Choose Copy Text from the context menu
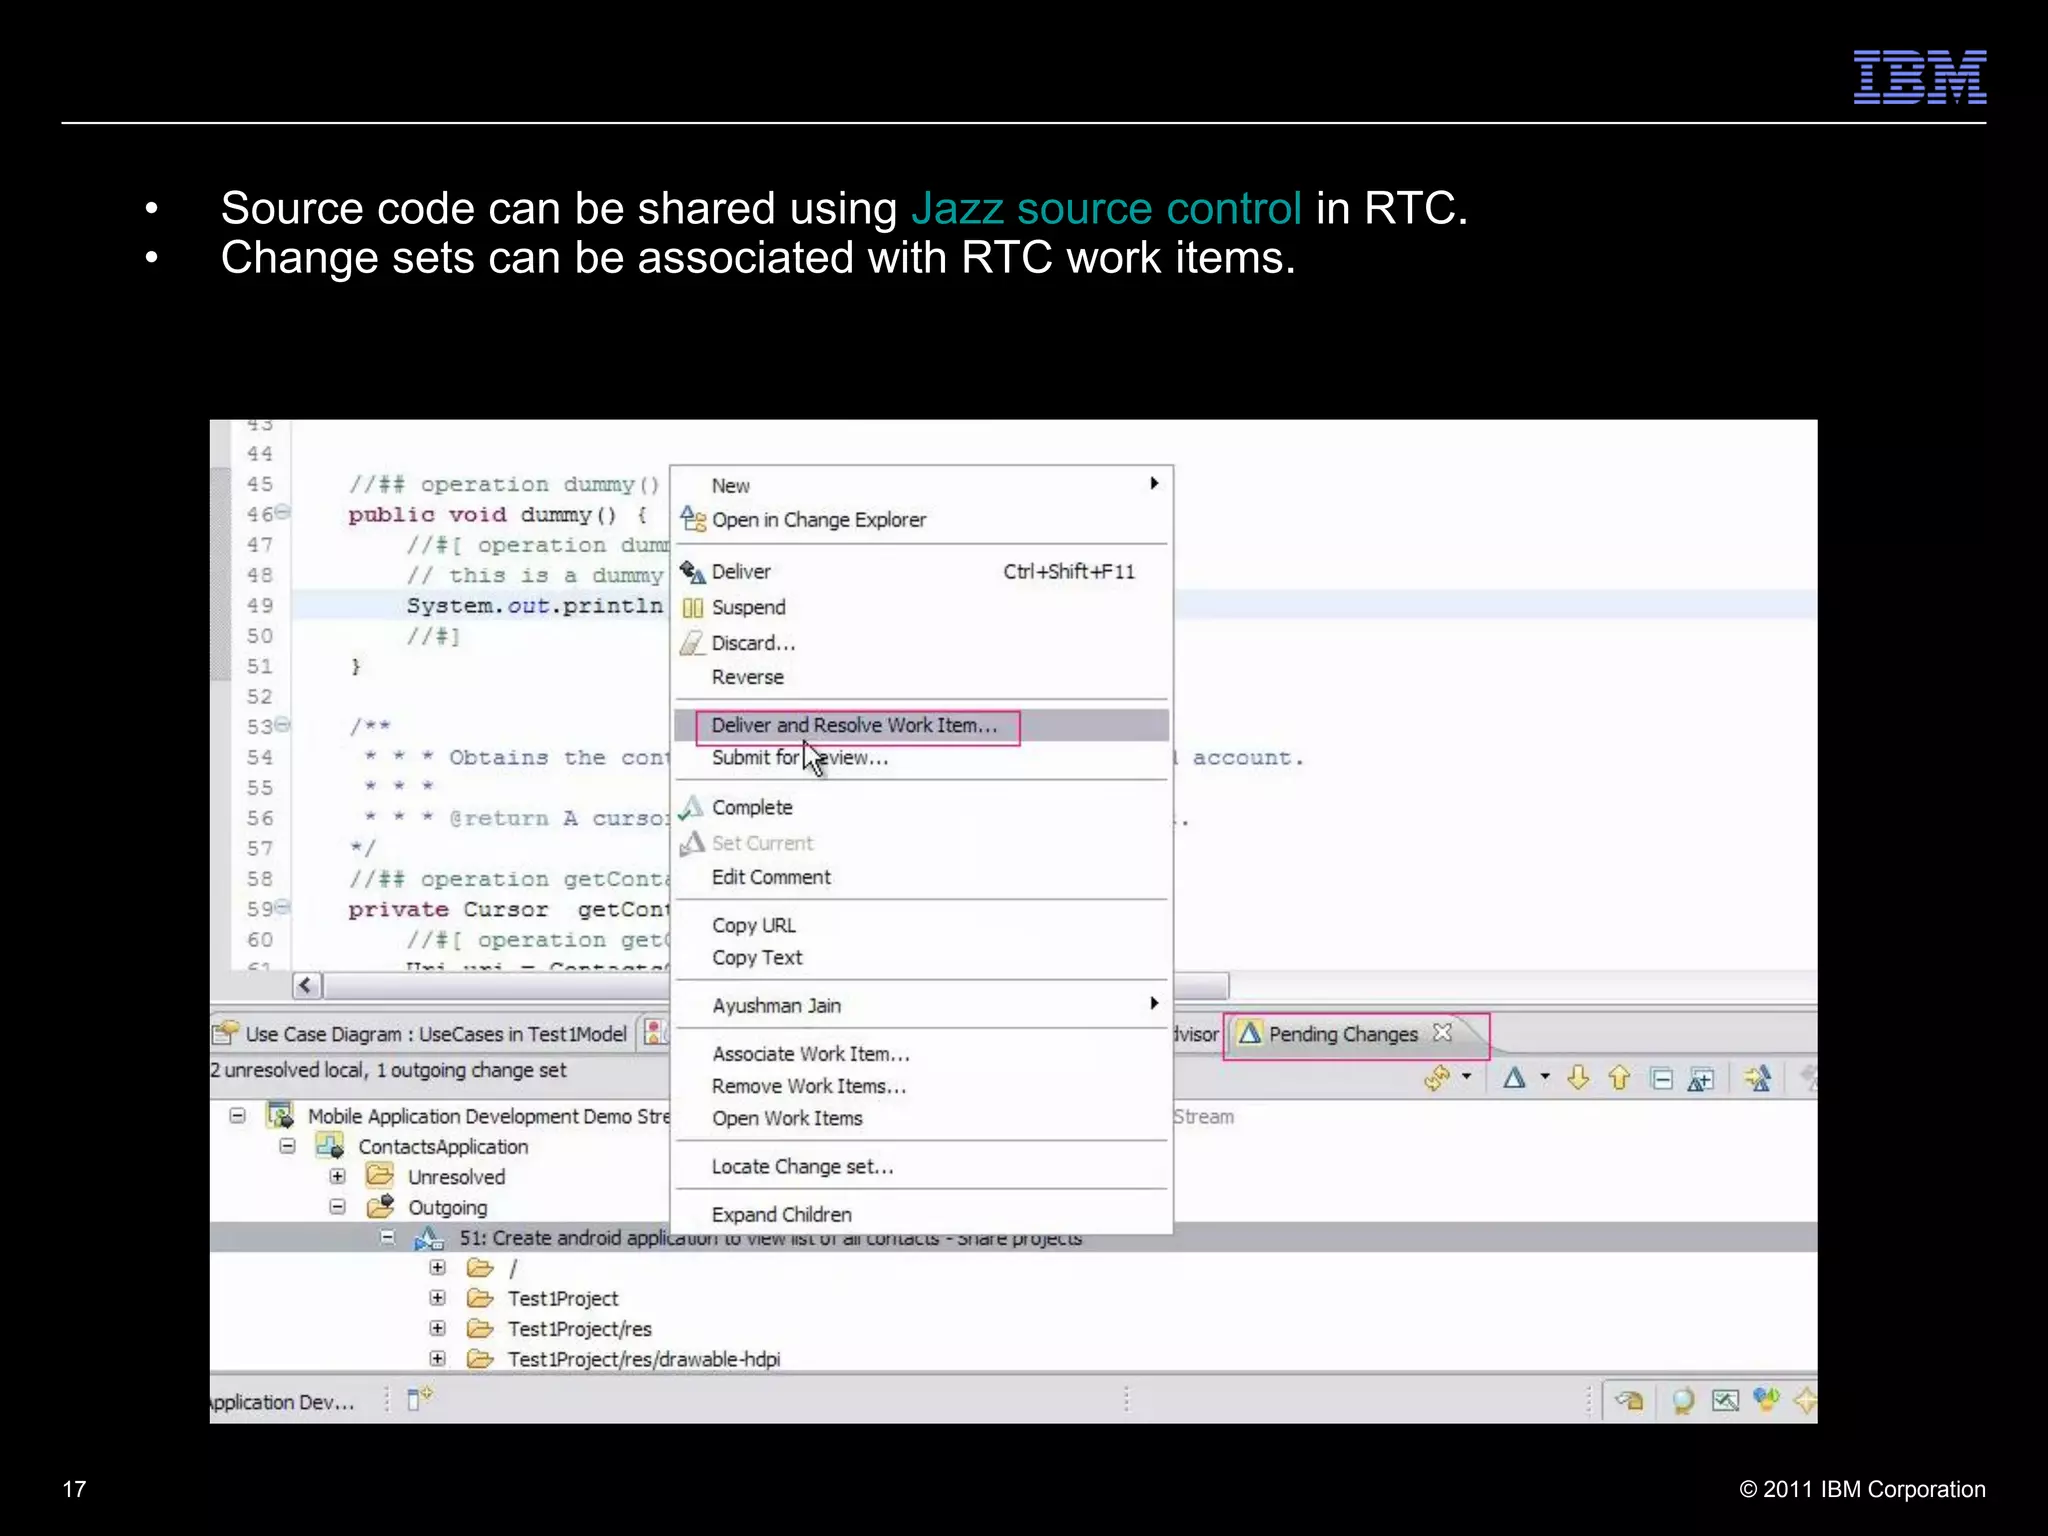This screenshot has width=2048, height=1536. tap(921, 957)
